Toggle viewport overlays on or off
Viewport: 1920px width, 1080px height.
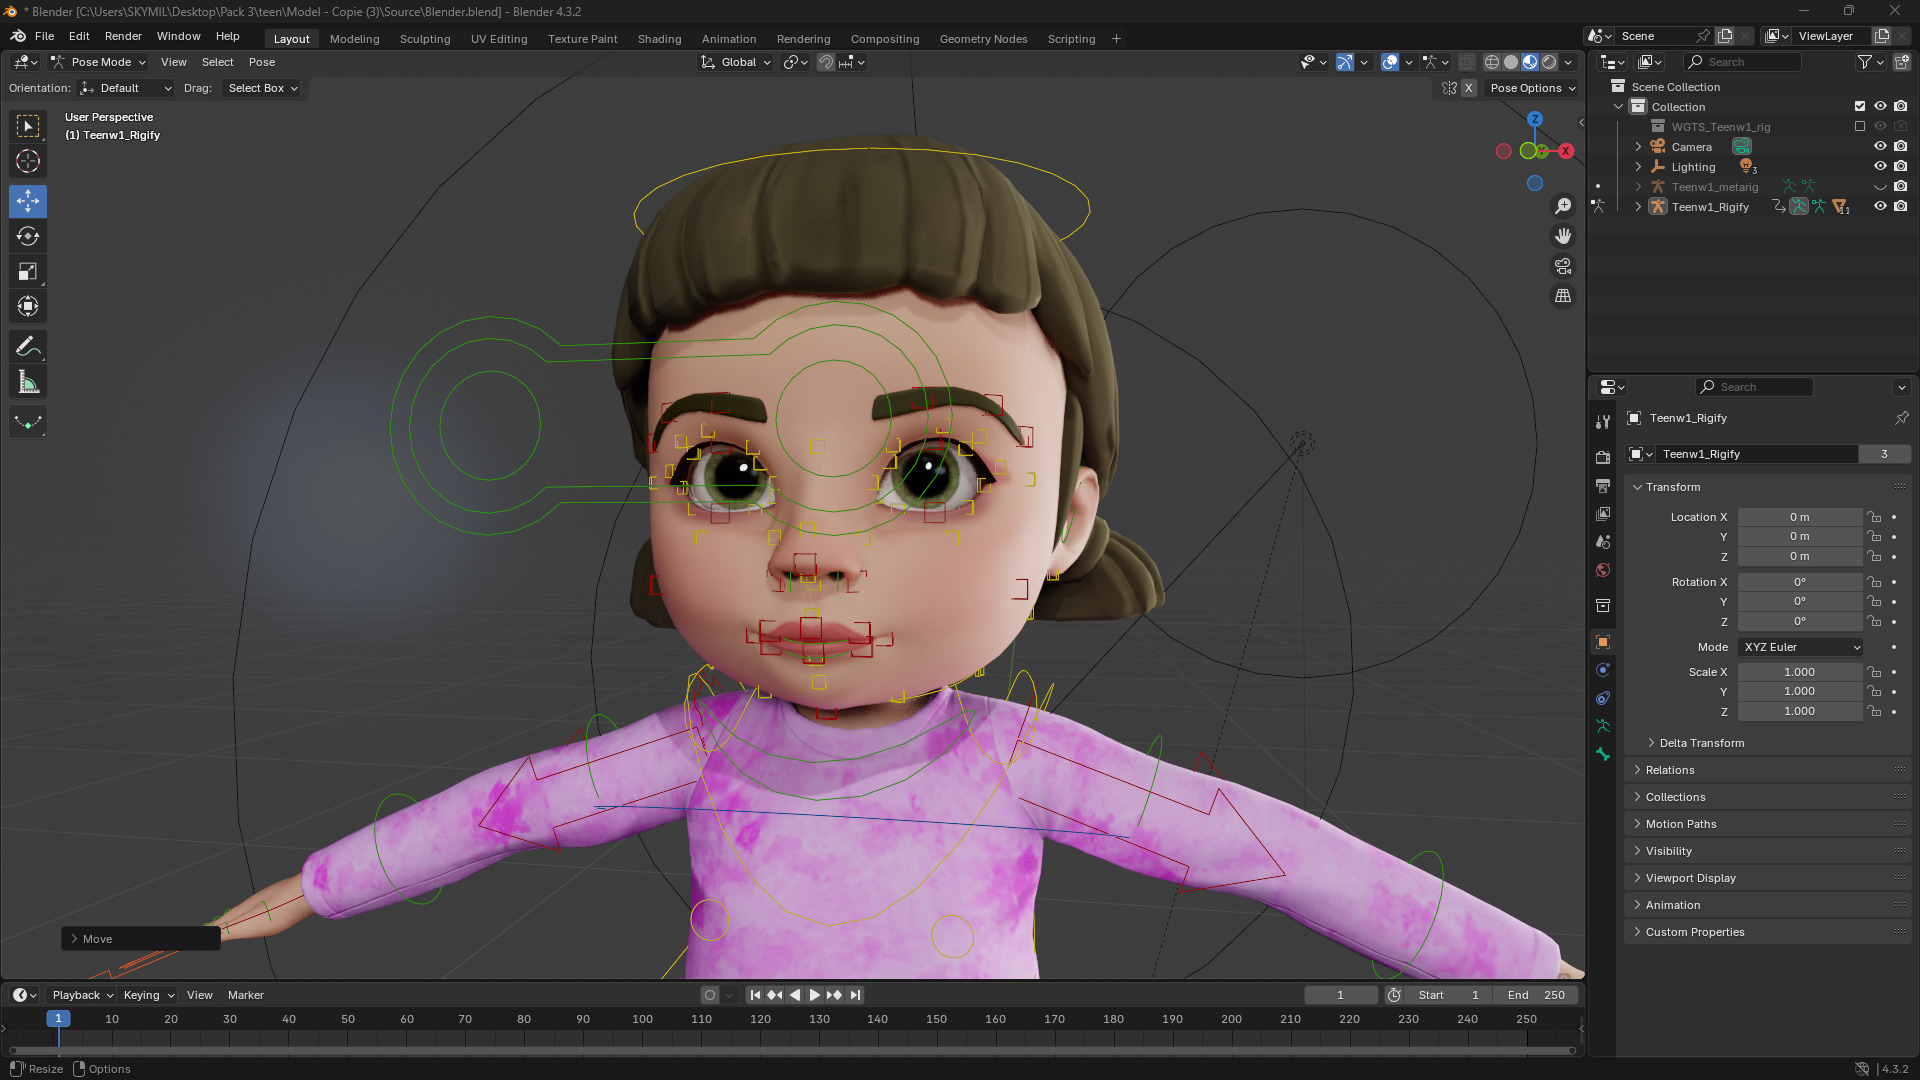[1390, 62]
